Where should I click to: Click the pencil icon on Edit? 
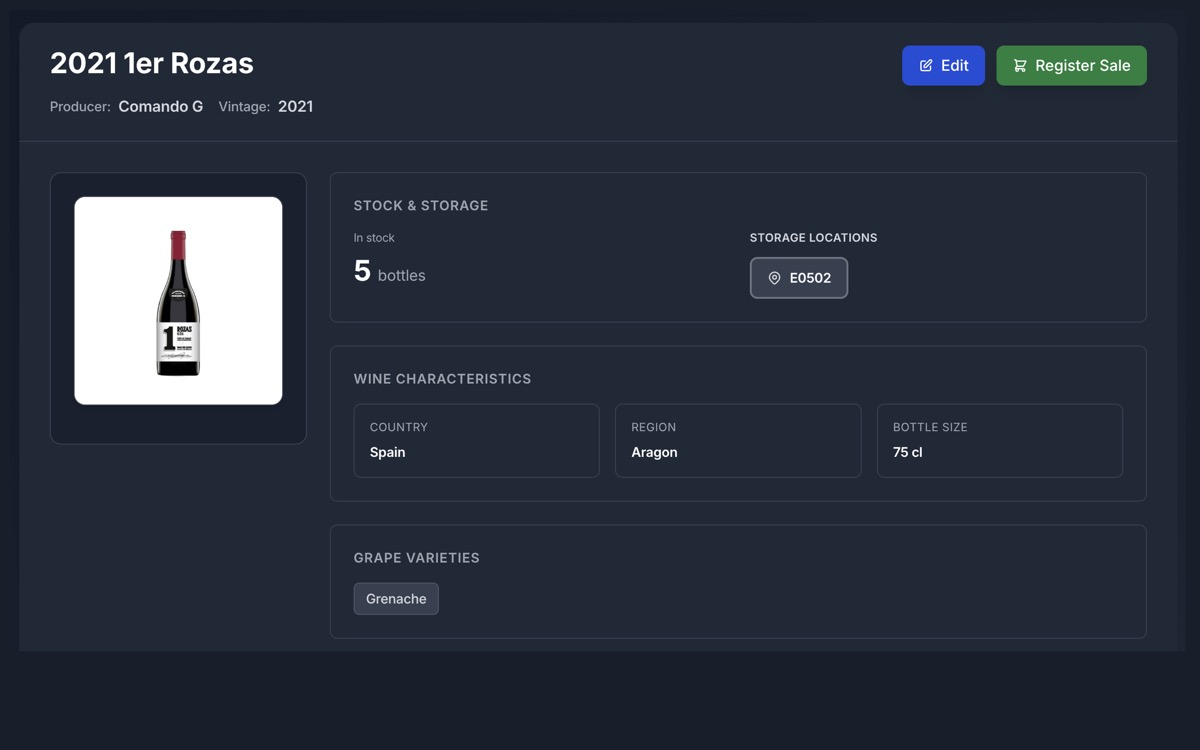pyautogui.click(x=926, y=65)
